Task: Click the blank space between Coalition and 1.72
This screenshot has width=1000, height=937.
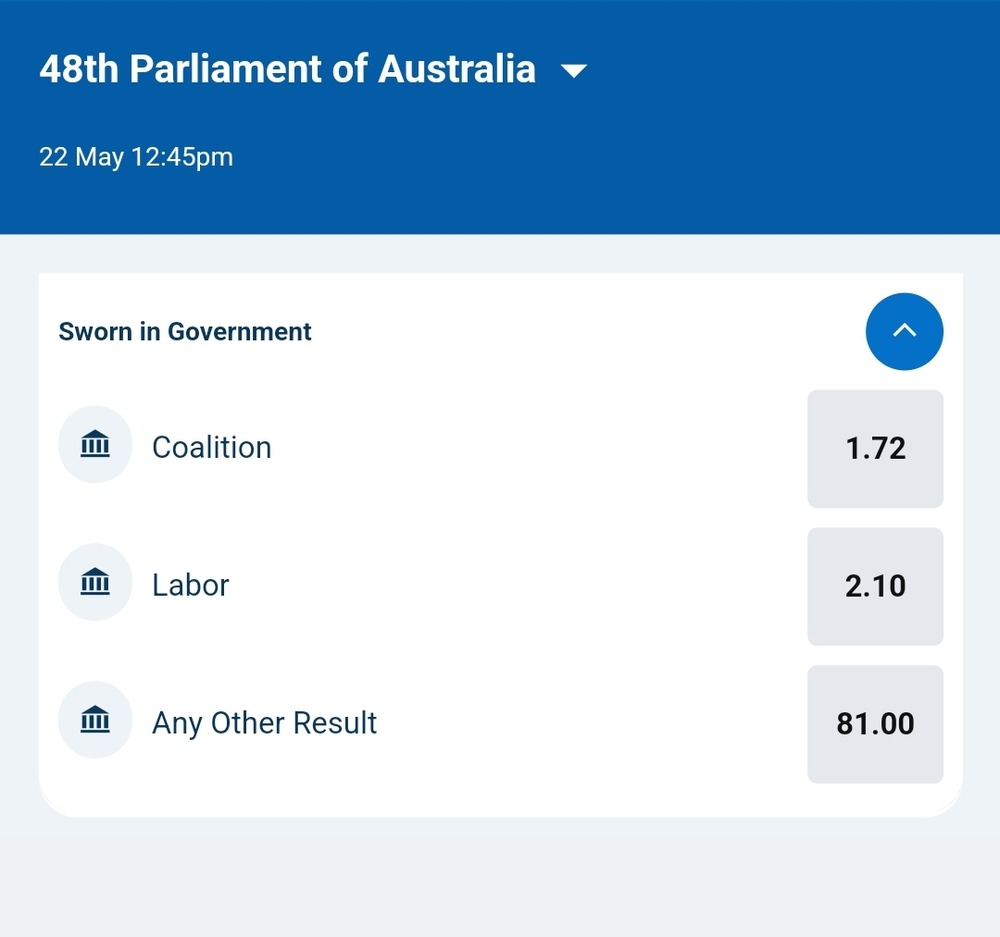Action: [540, 447]
